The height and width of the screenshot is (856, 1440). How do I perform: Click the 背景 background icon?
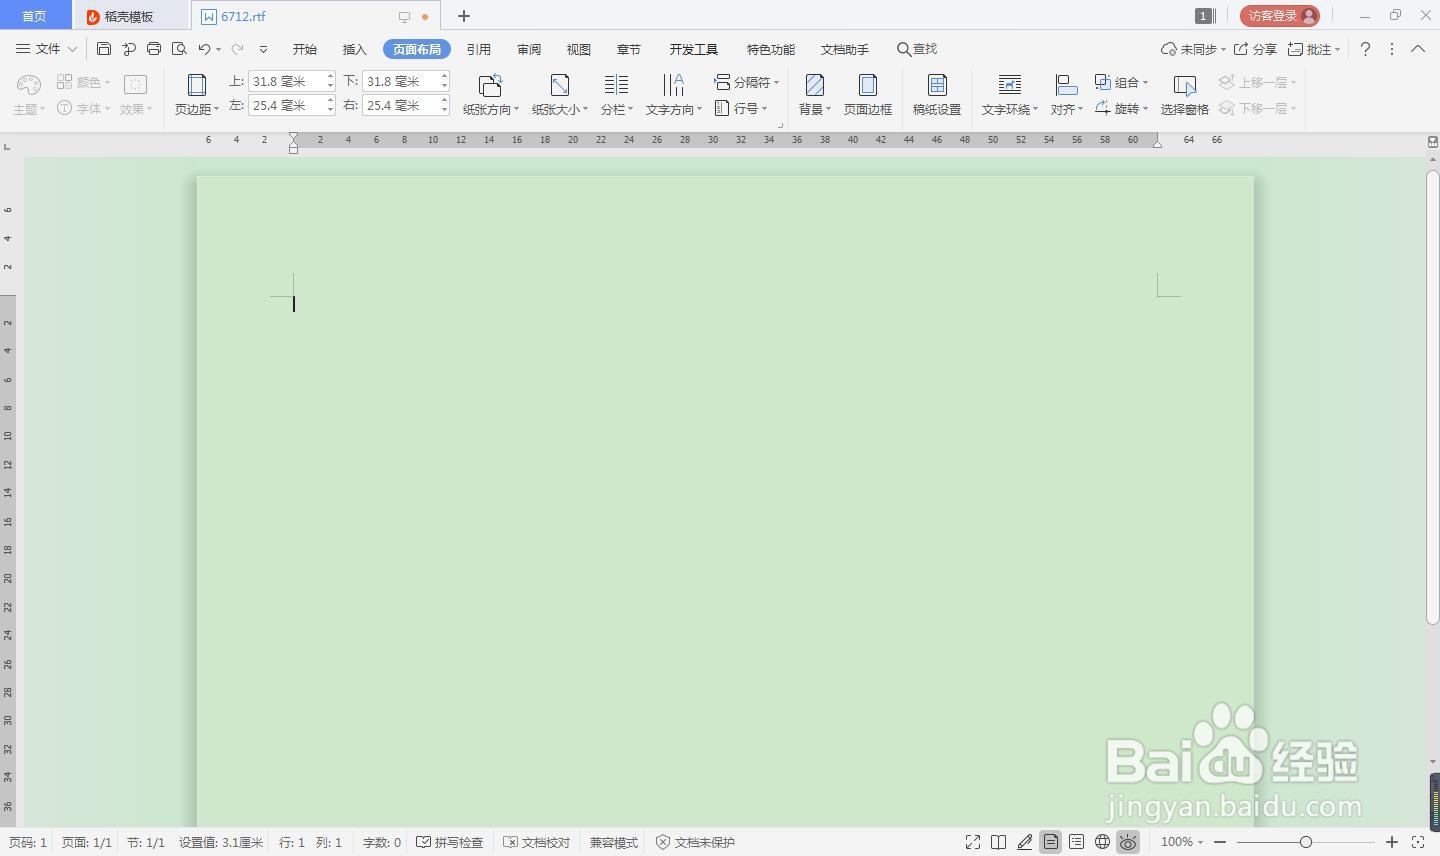(x=815, y=86)
